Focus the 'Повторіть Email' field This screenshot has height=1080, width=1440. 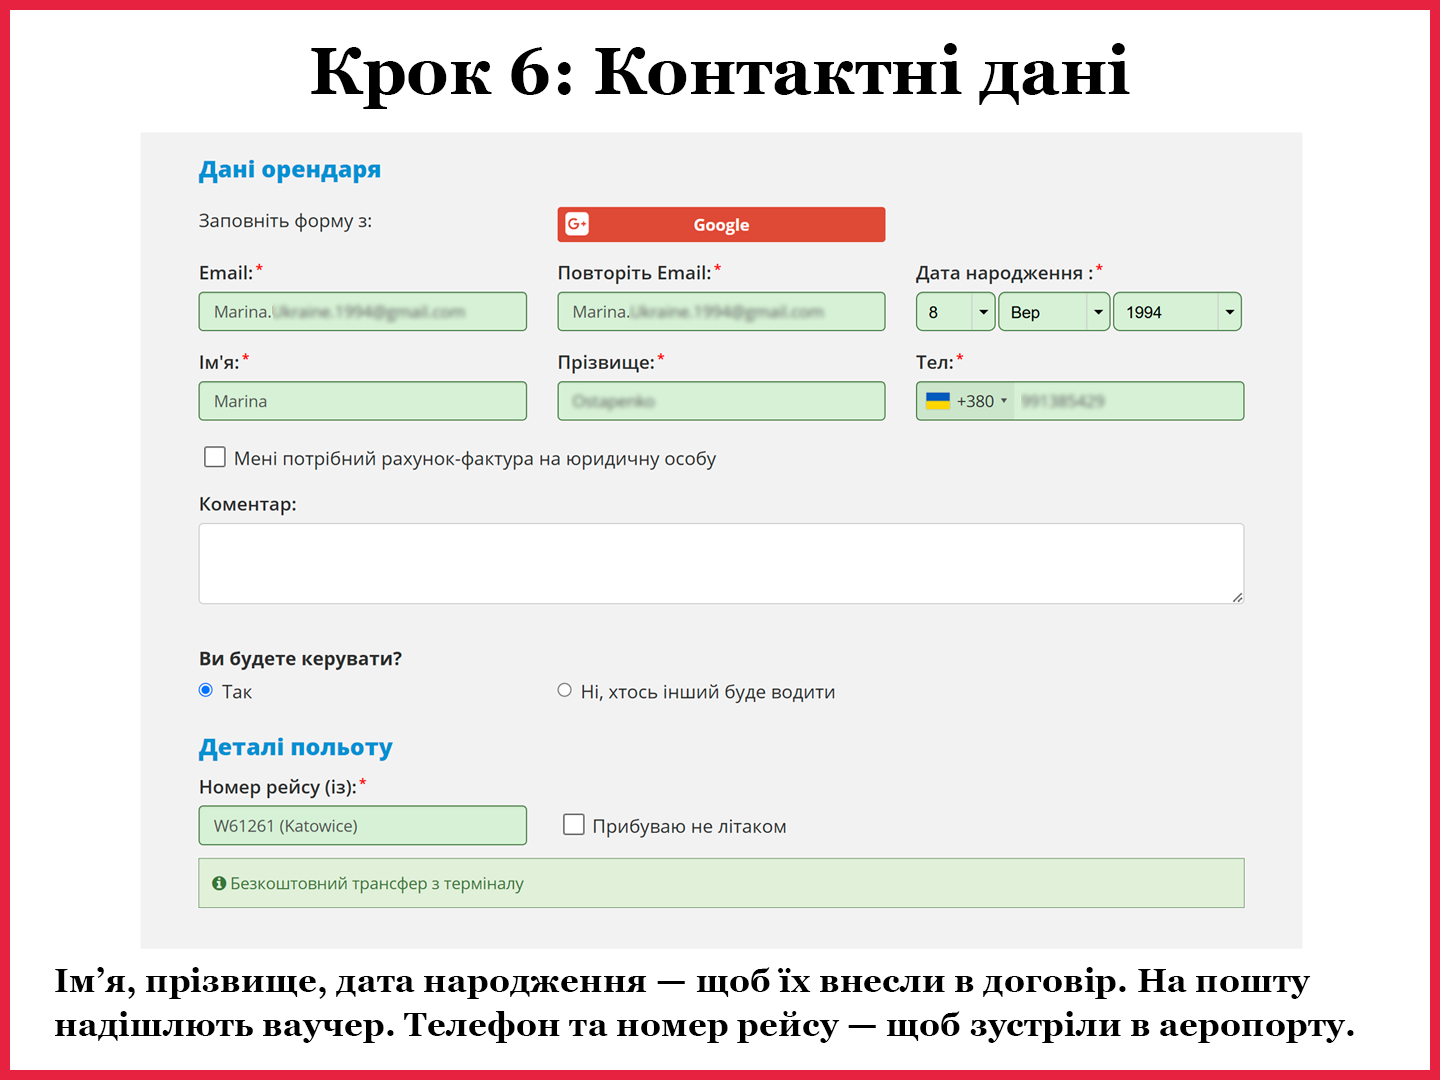pos(720,312)
